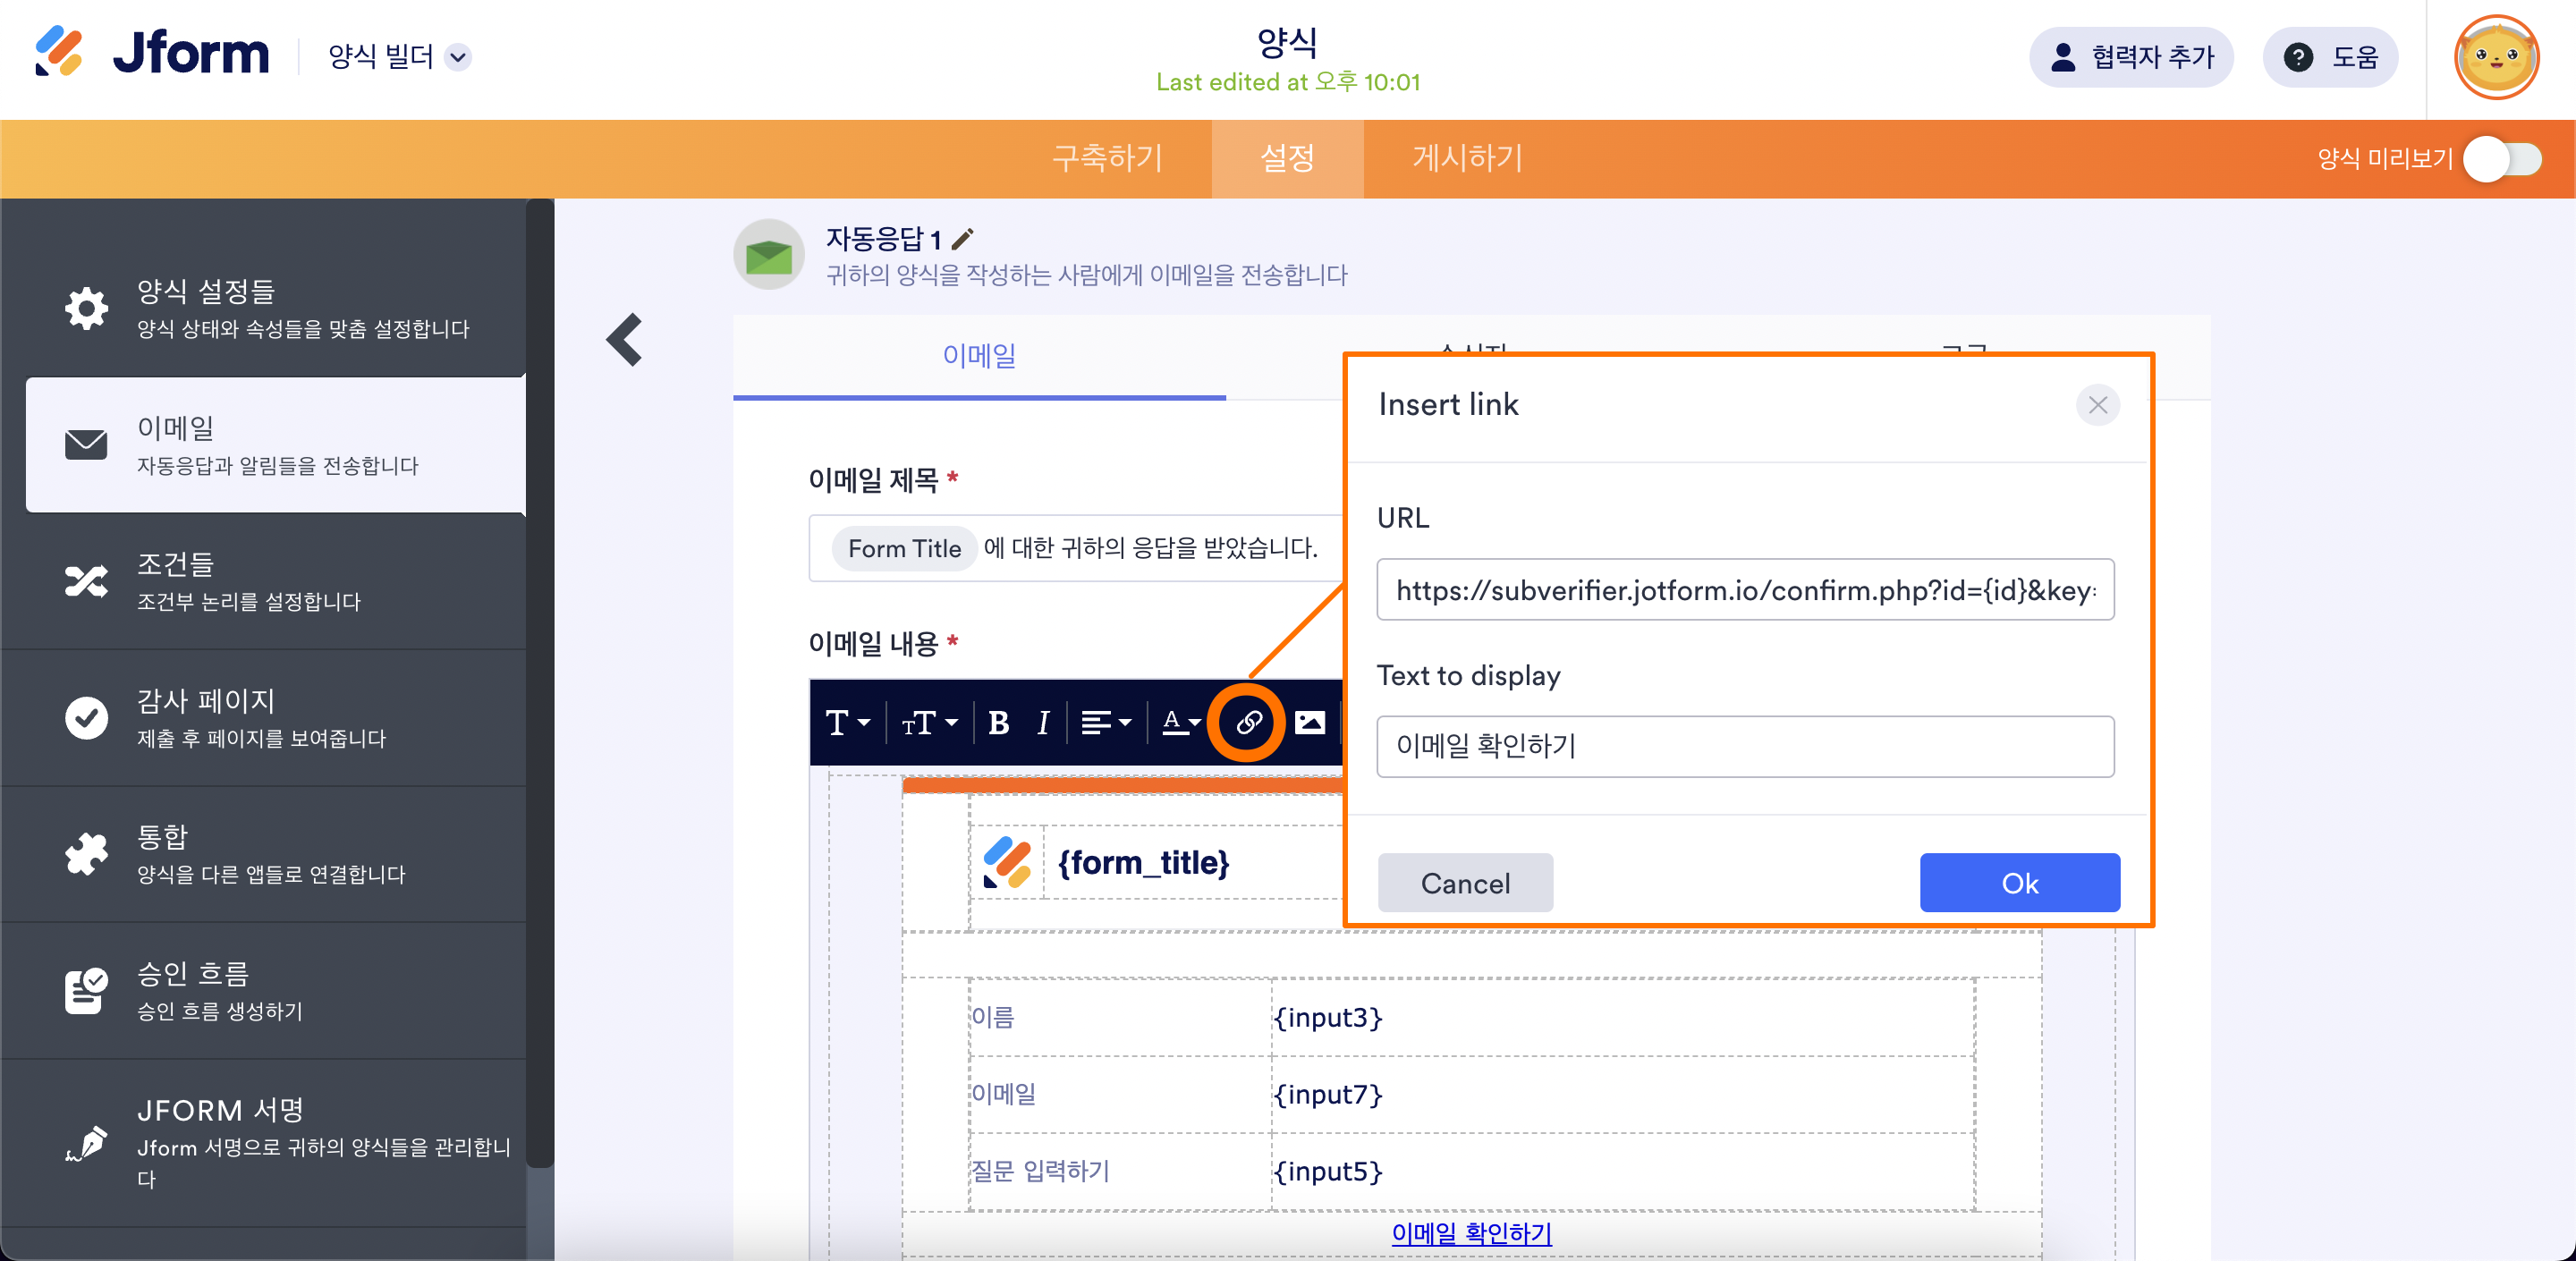Image resolution: width=2576 pixels, height=1261 pixels.
Task: Click the insert link icon in editor toolbar
Action: coord(1247,722)
